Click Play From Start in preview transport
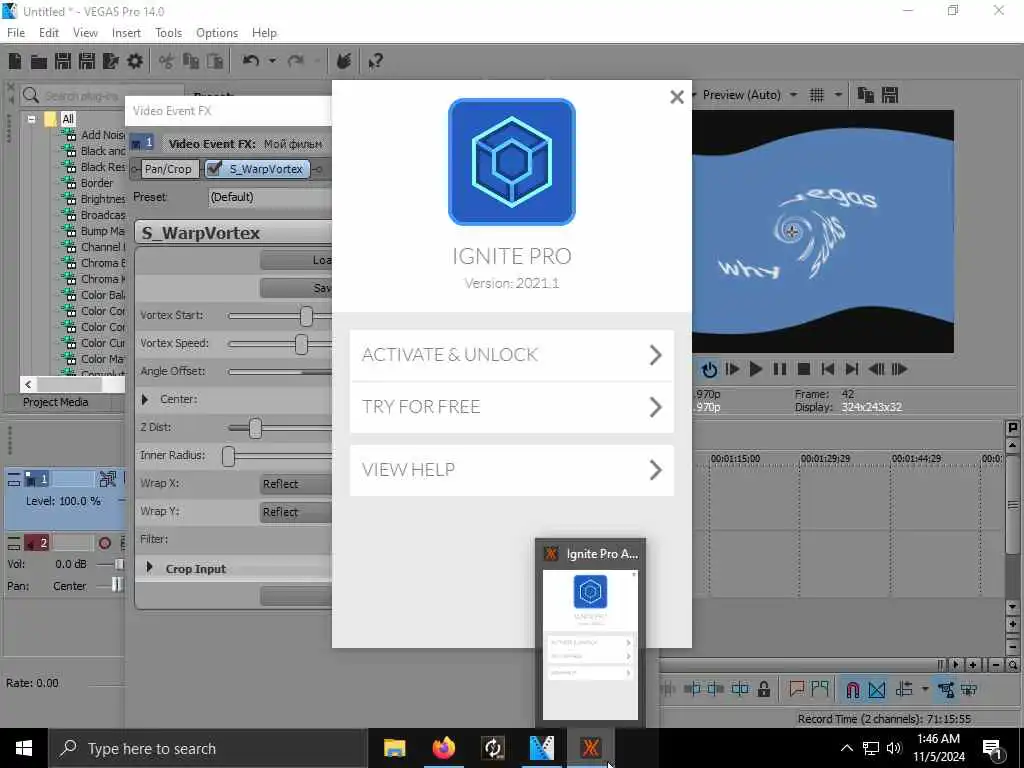 click(x=732, y=370)
